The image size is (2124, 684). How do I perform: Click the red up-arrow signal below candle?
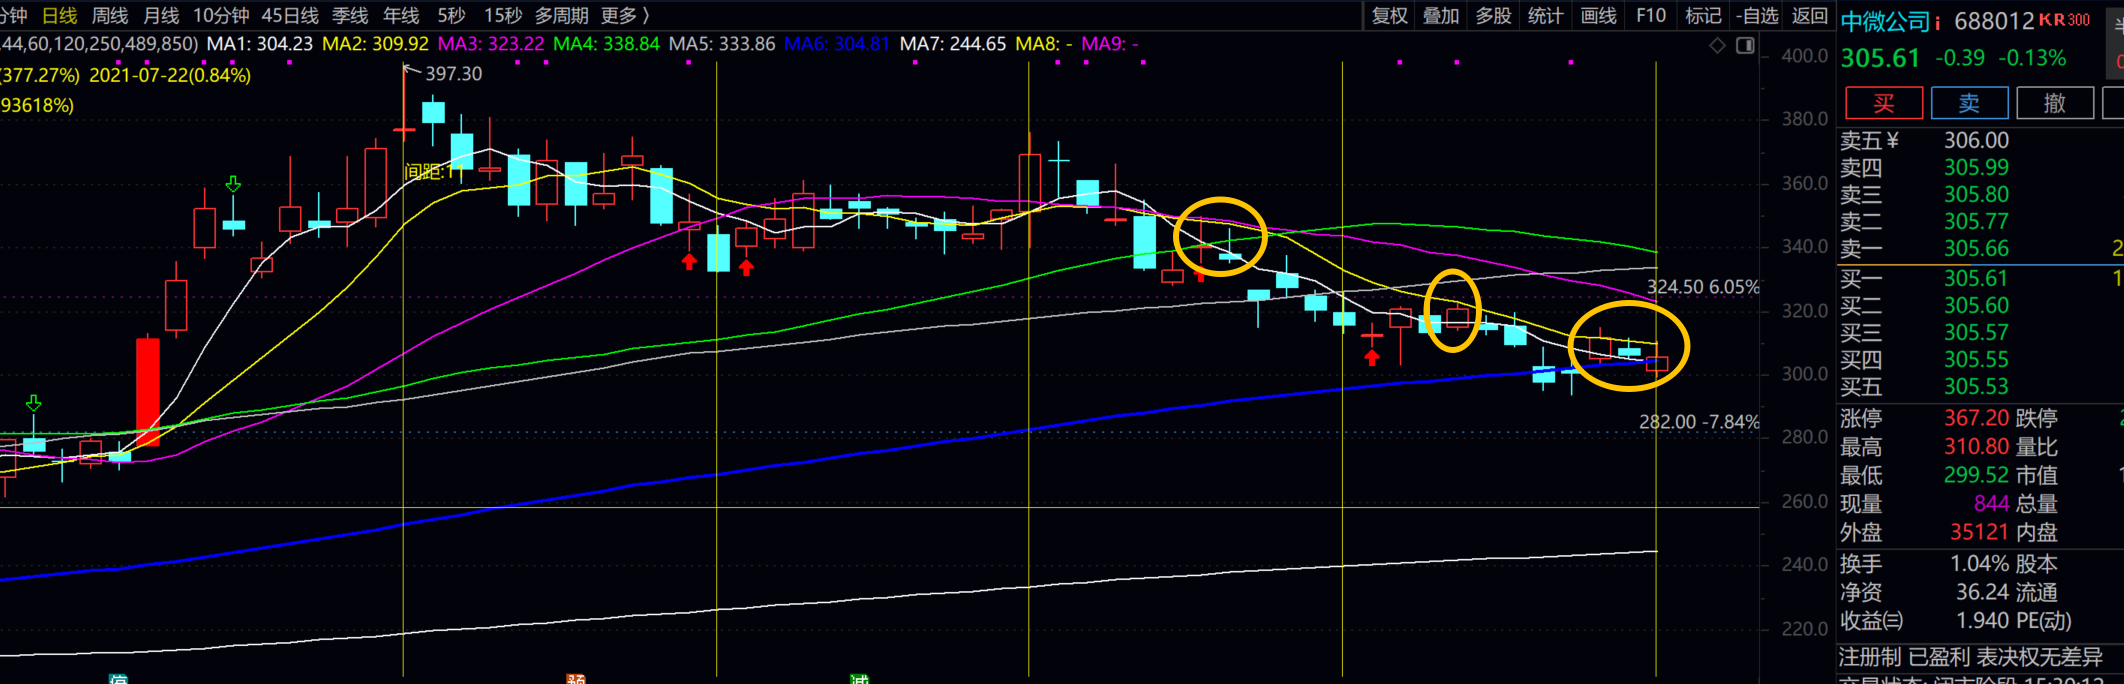(x=689, y=262)
